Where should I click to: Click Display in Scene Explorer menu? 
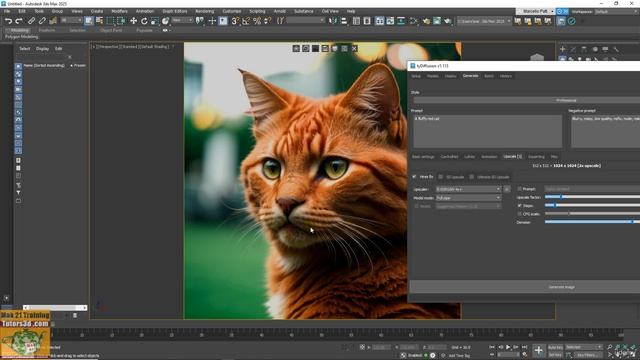[x=42, y=49]
